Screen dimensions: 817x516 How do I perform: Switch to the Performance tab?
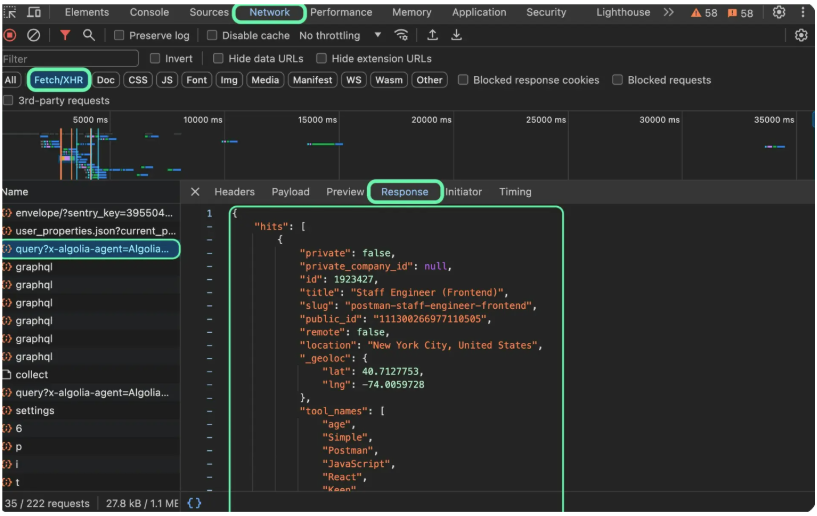click(x=341, y=12)
